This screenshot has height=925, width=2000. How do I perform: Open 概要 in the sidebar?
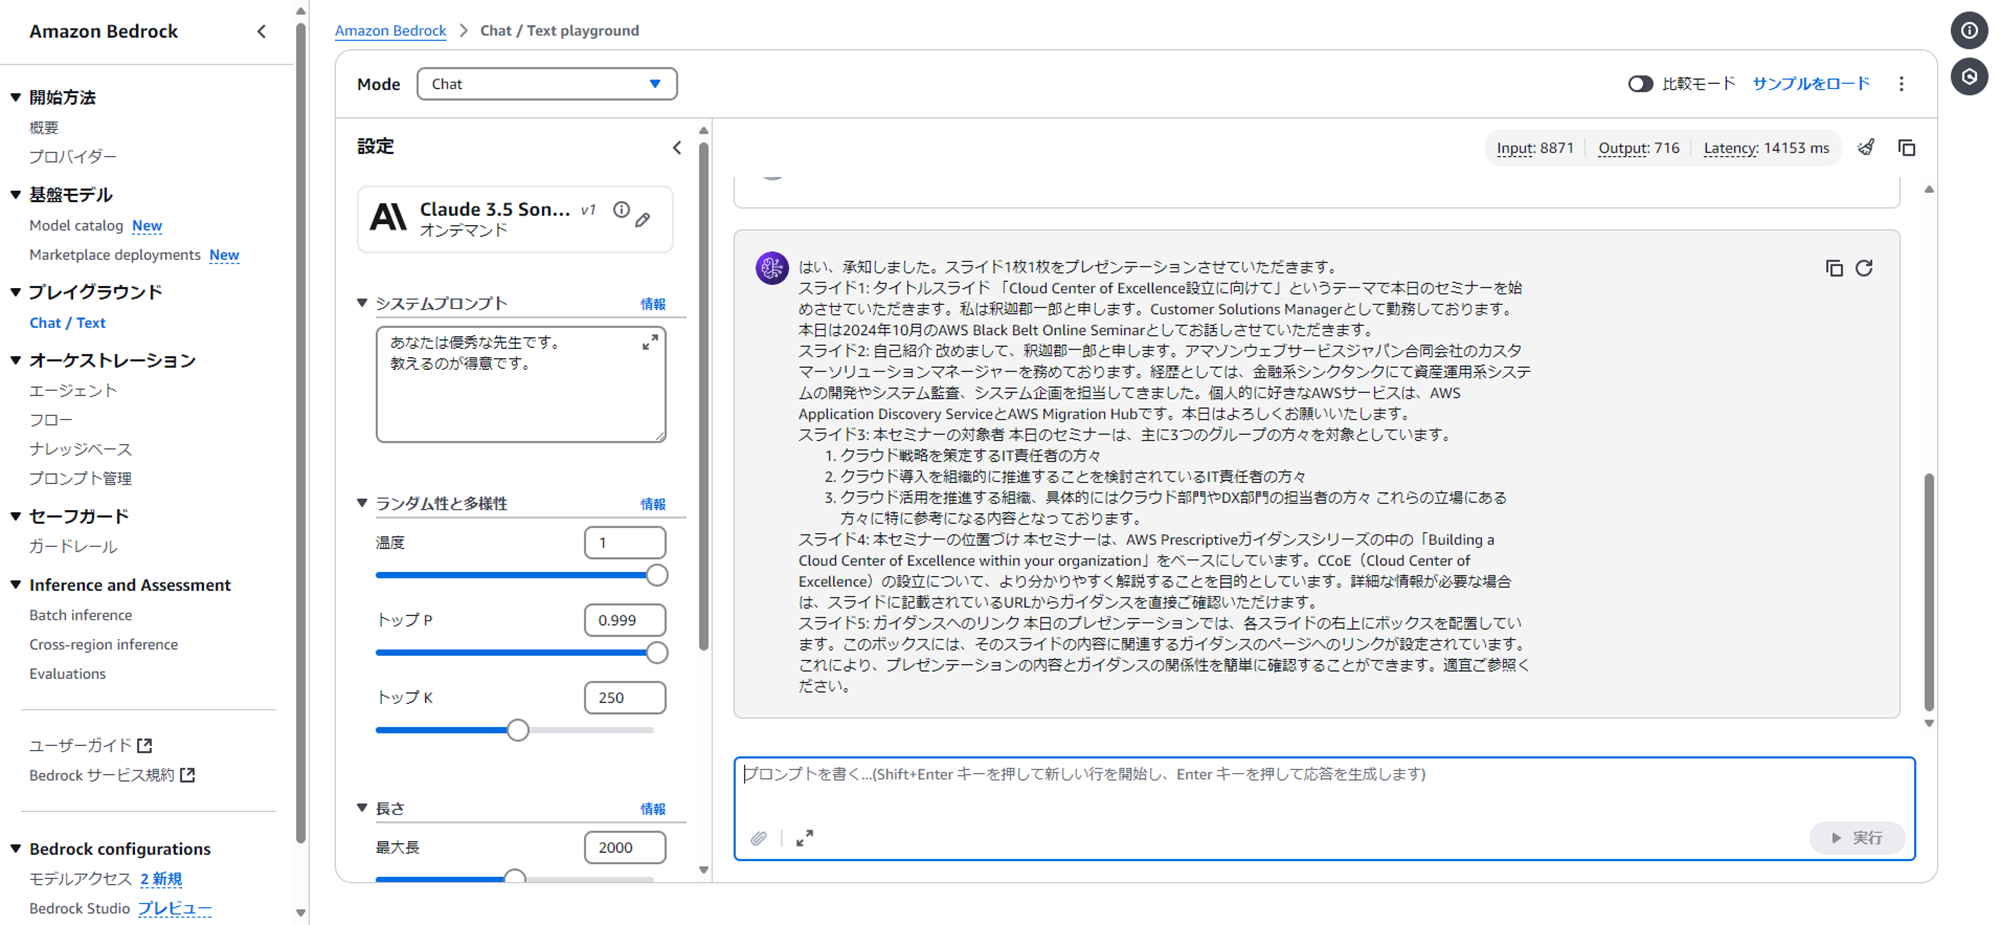pos(44,127)
